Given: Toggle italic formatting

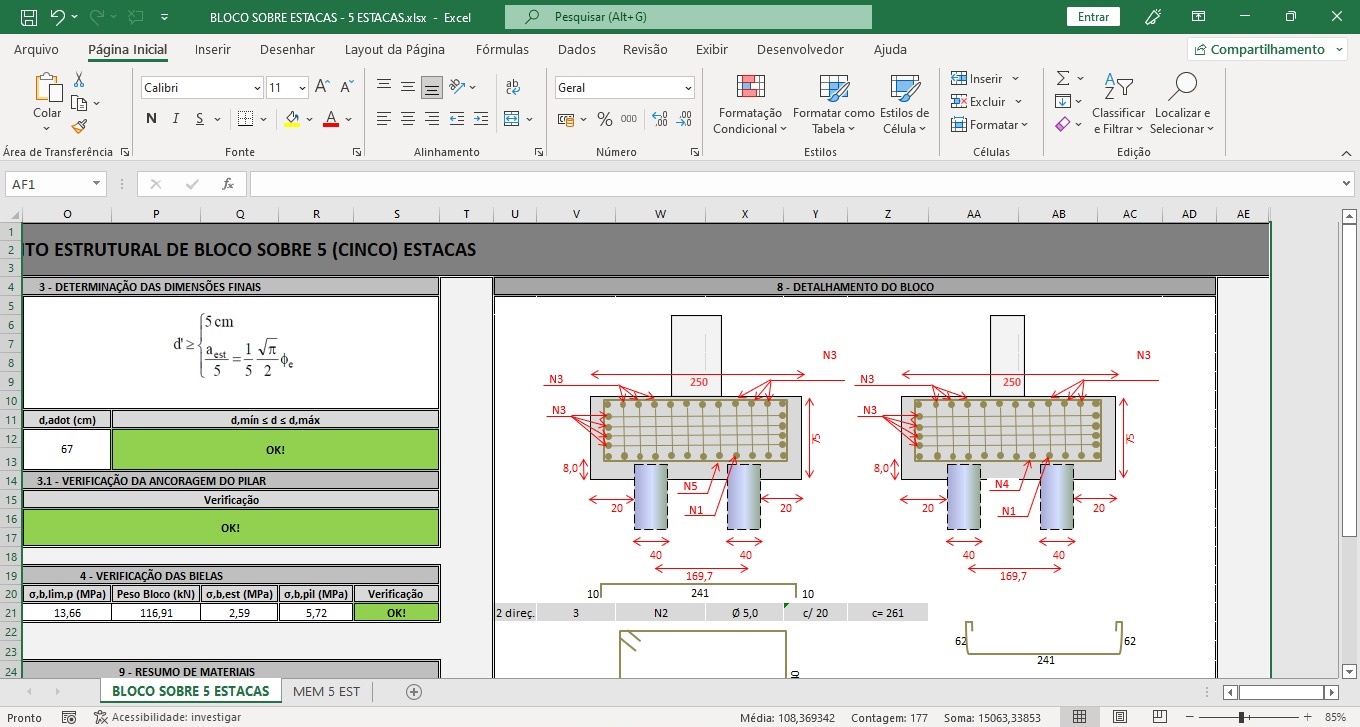Looking at the screenshot, I should click(x=176, y=119).
